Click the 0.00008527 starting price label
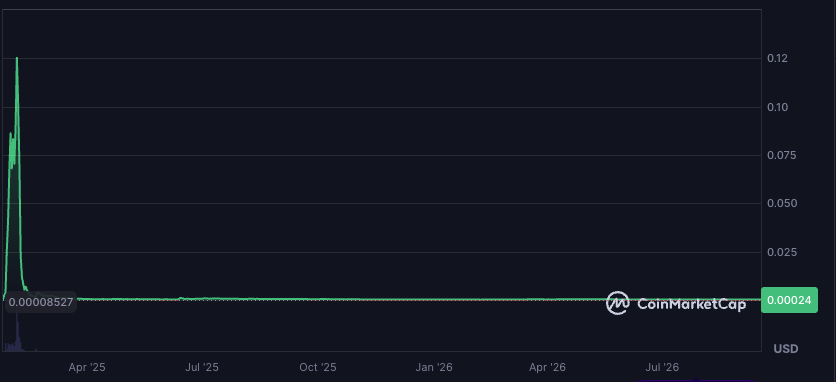 (41, 303)
